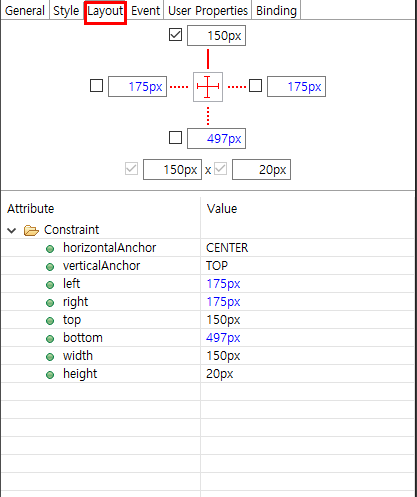Image resolution: width=417 pixels, height=497 pixels.
Task: Collapse the Constraint tree node
Action: pos(12,230)
